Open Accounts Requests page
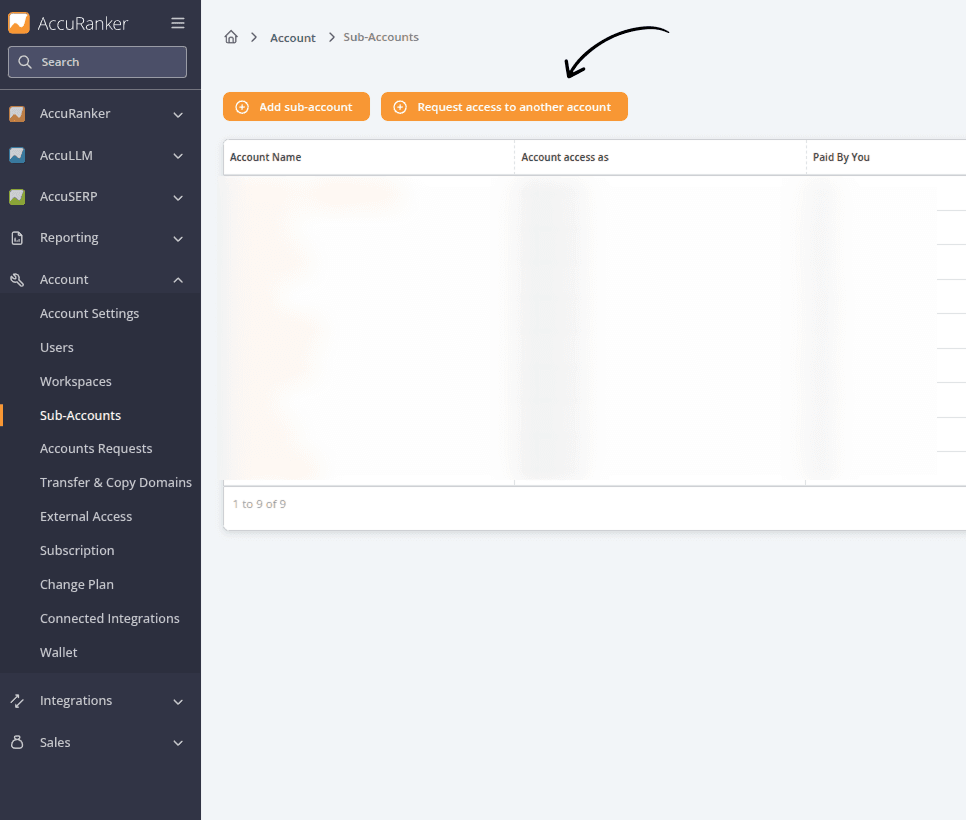This screenshot has height=820, width=966. coord(96,449)
